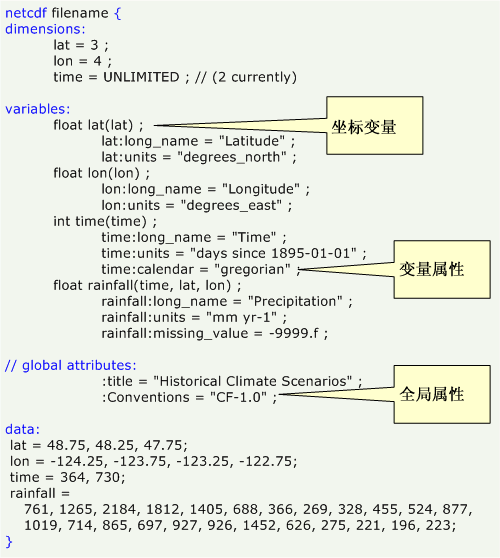Click the "degrees_north" units value
This screenshot has height=558, width=500.
coord(231,157)
